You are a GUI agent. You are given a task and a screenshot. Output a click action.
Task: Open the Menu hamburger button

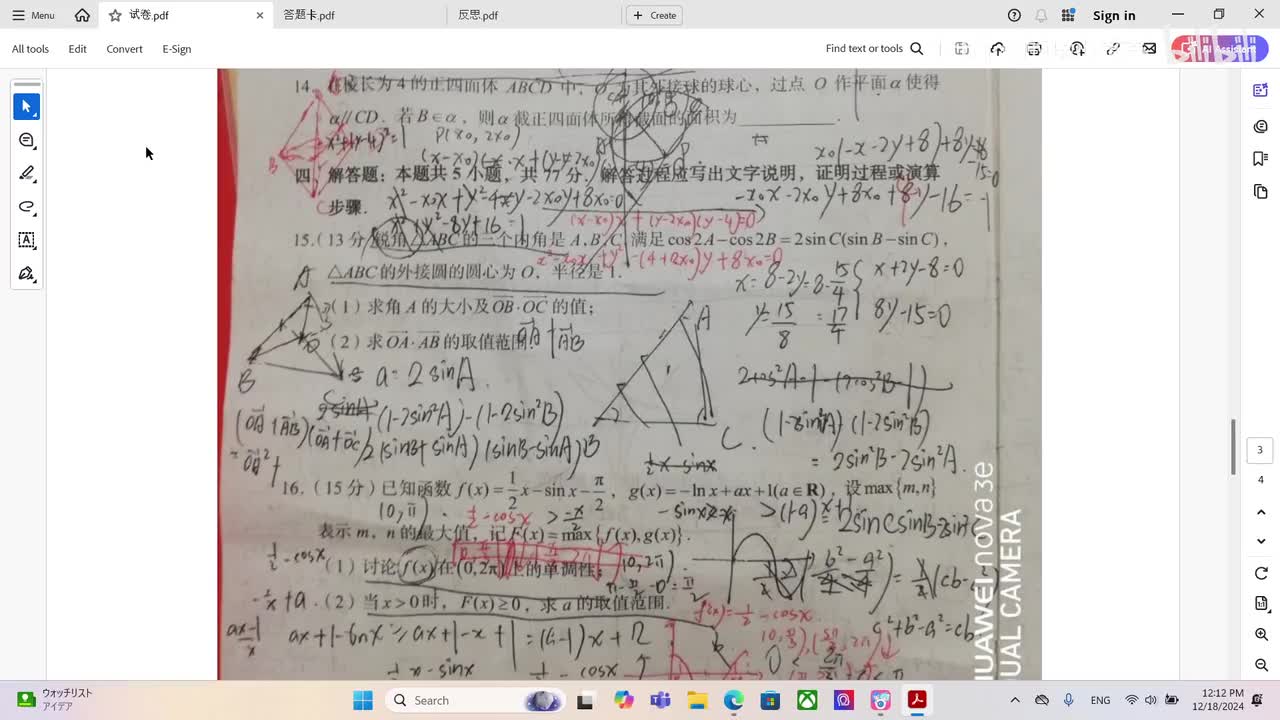pyautogui.click(x=33, y=15)
